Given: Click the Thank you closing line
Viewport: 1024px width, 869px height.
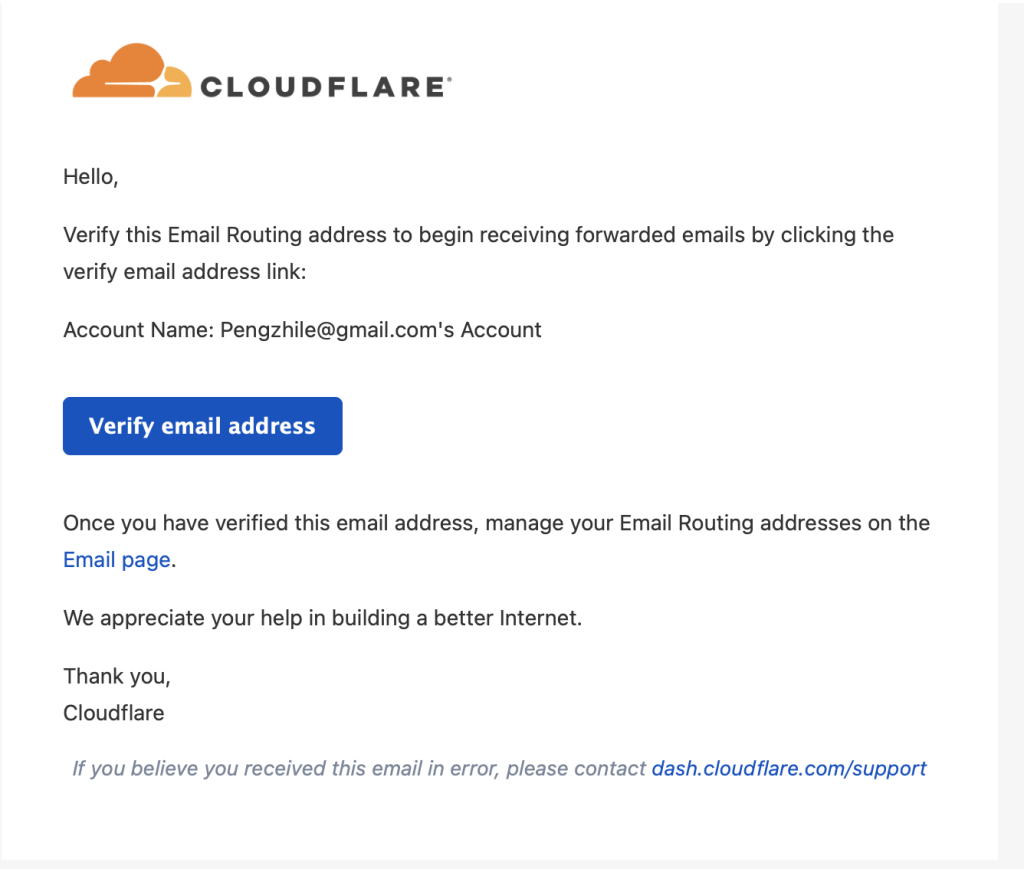Looking at the screenshot, I should 117,676.
